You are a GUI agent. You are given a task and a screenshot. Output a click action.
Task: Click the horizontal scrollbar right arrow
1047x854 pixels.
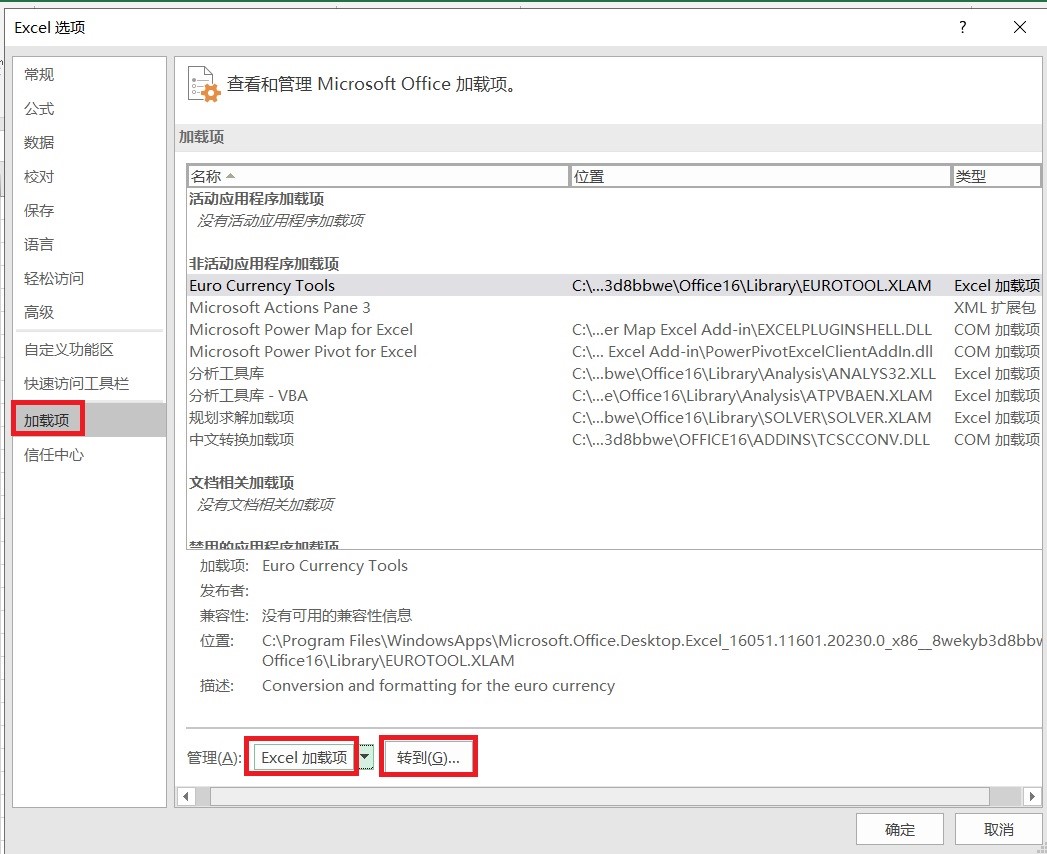click(1032, 796)
